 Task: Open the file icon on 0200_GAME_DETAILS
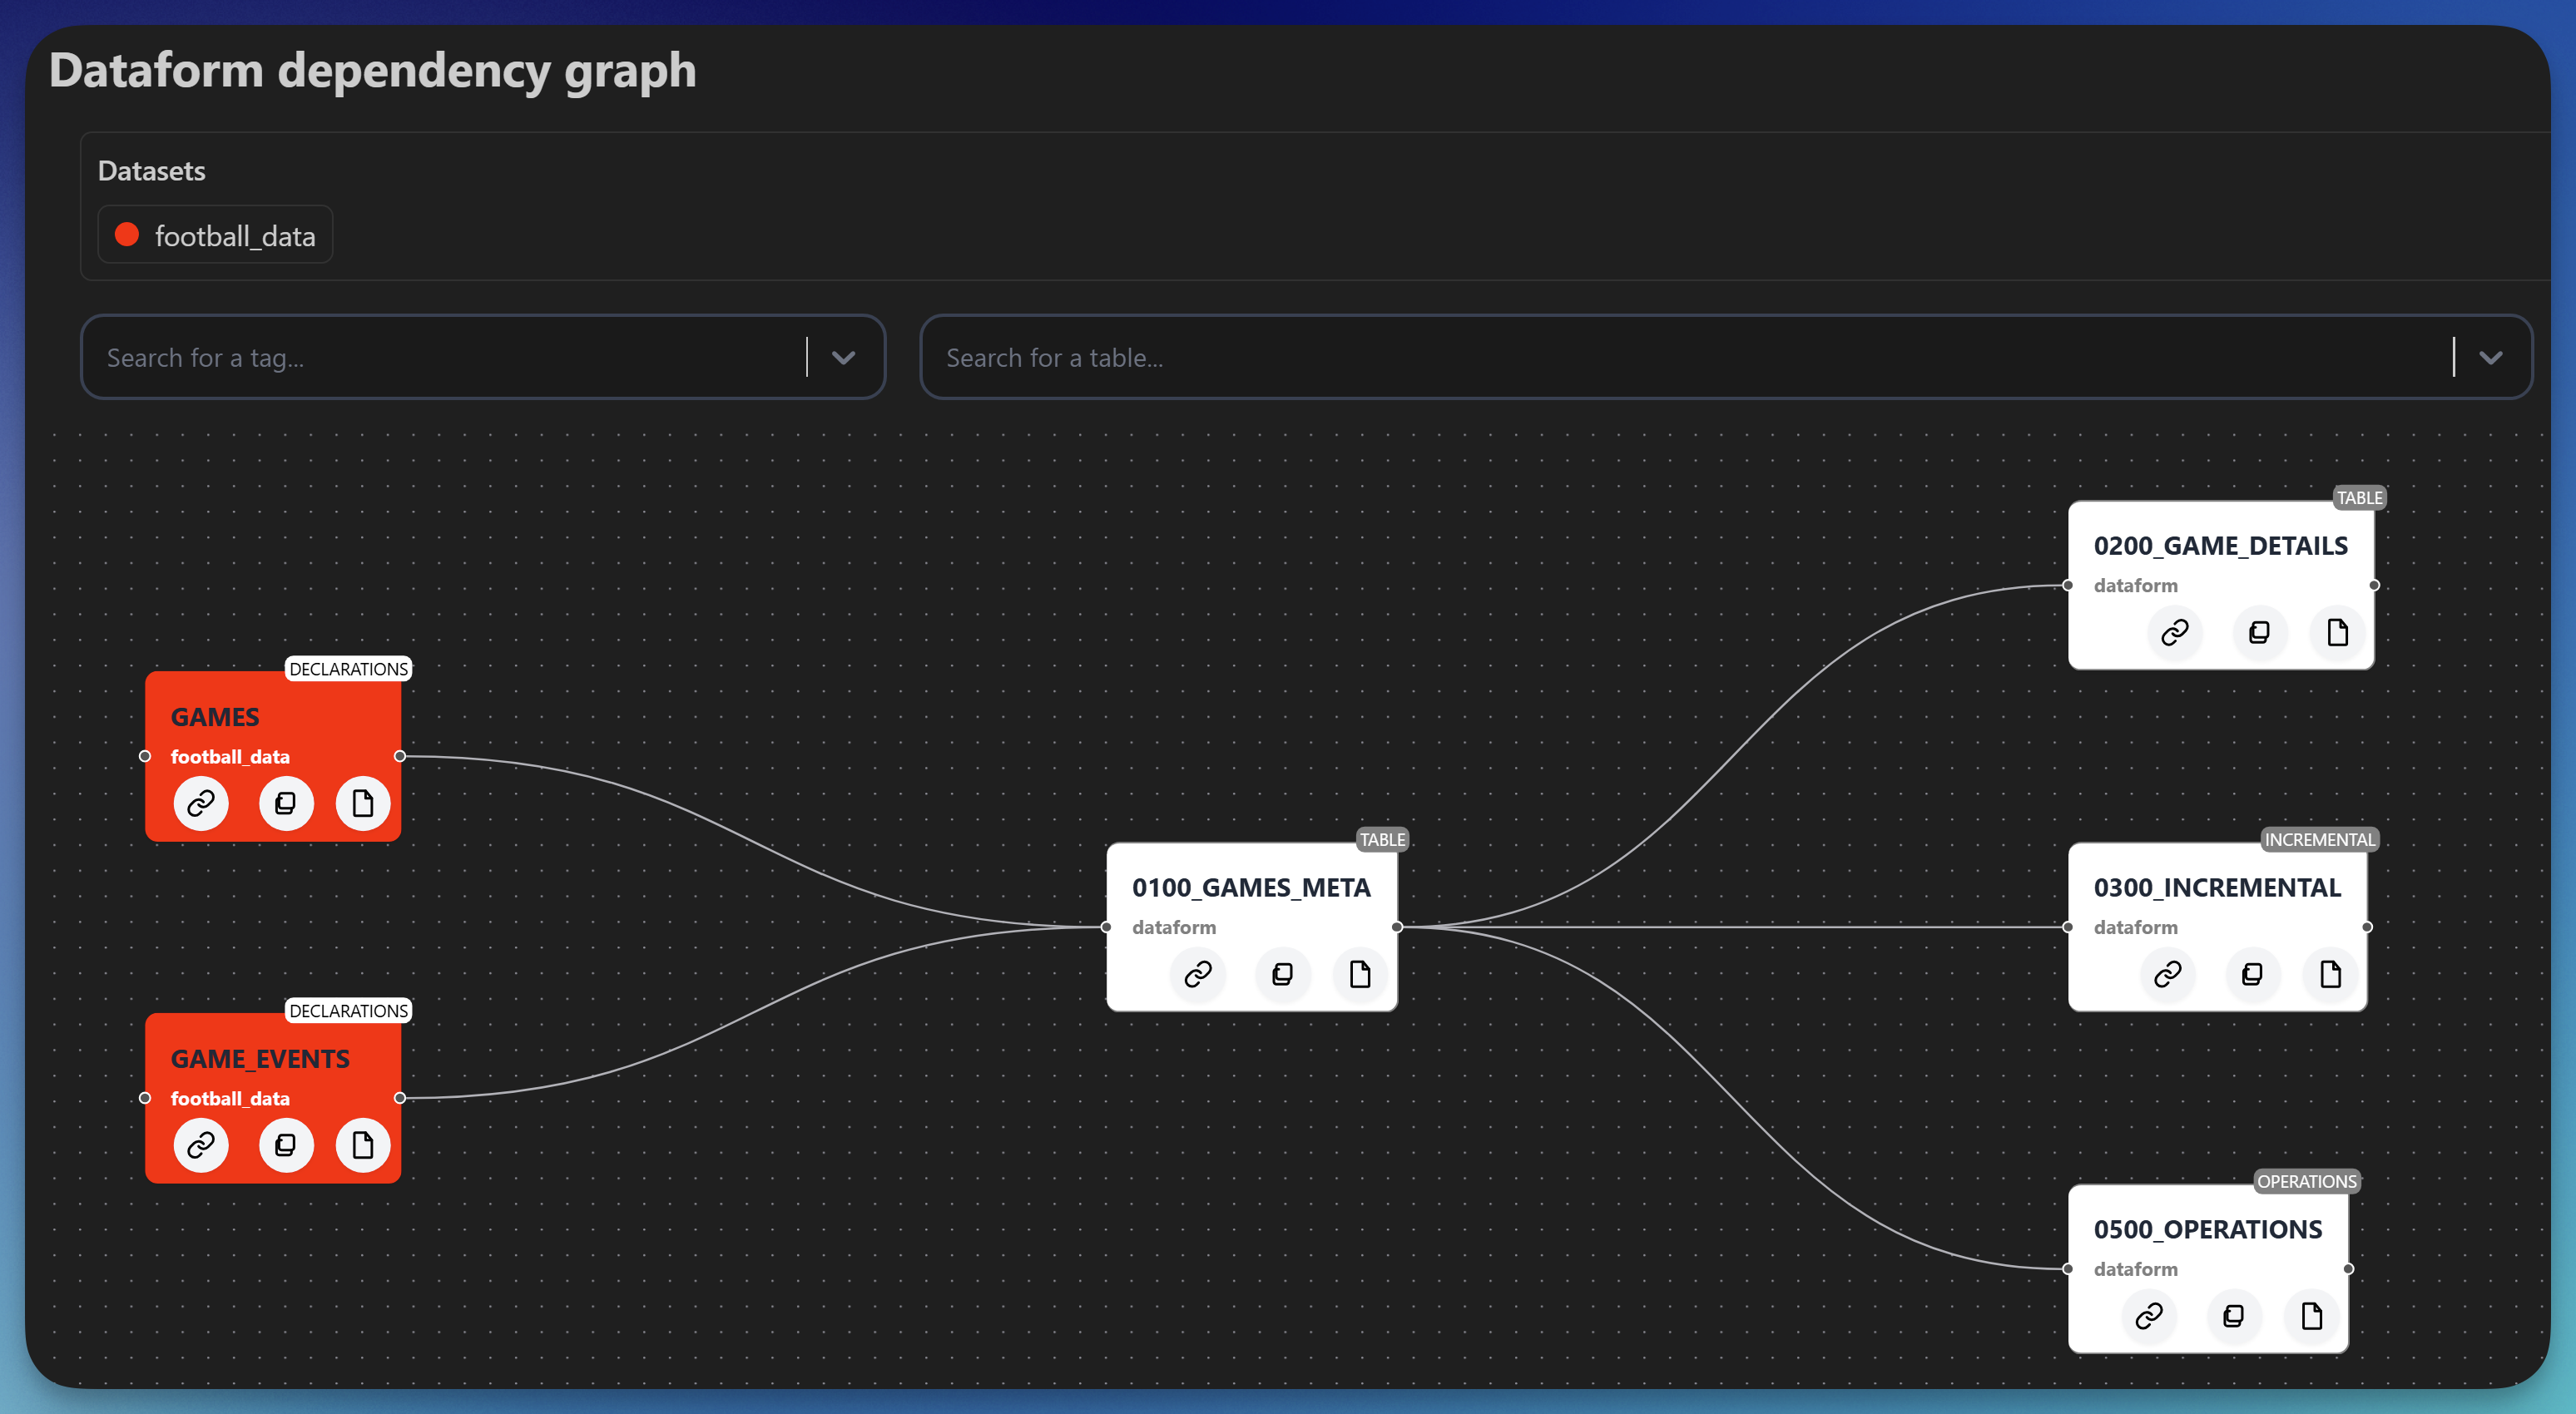pyautogui.click(x=2336, y=632)
